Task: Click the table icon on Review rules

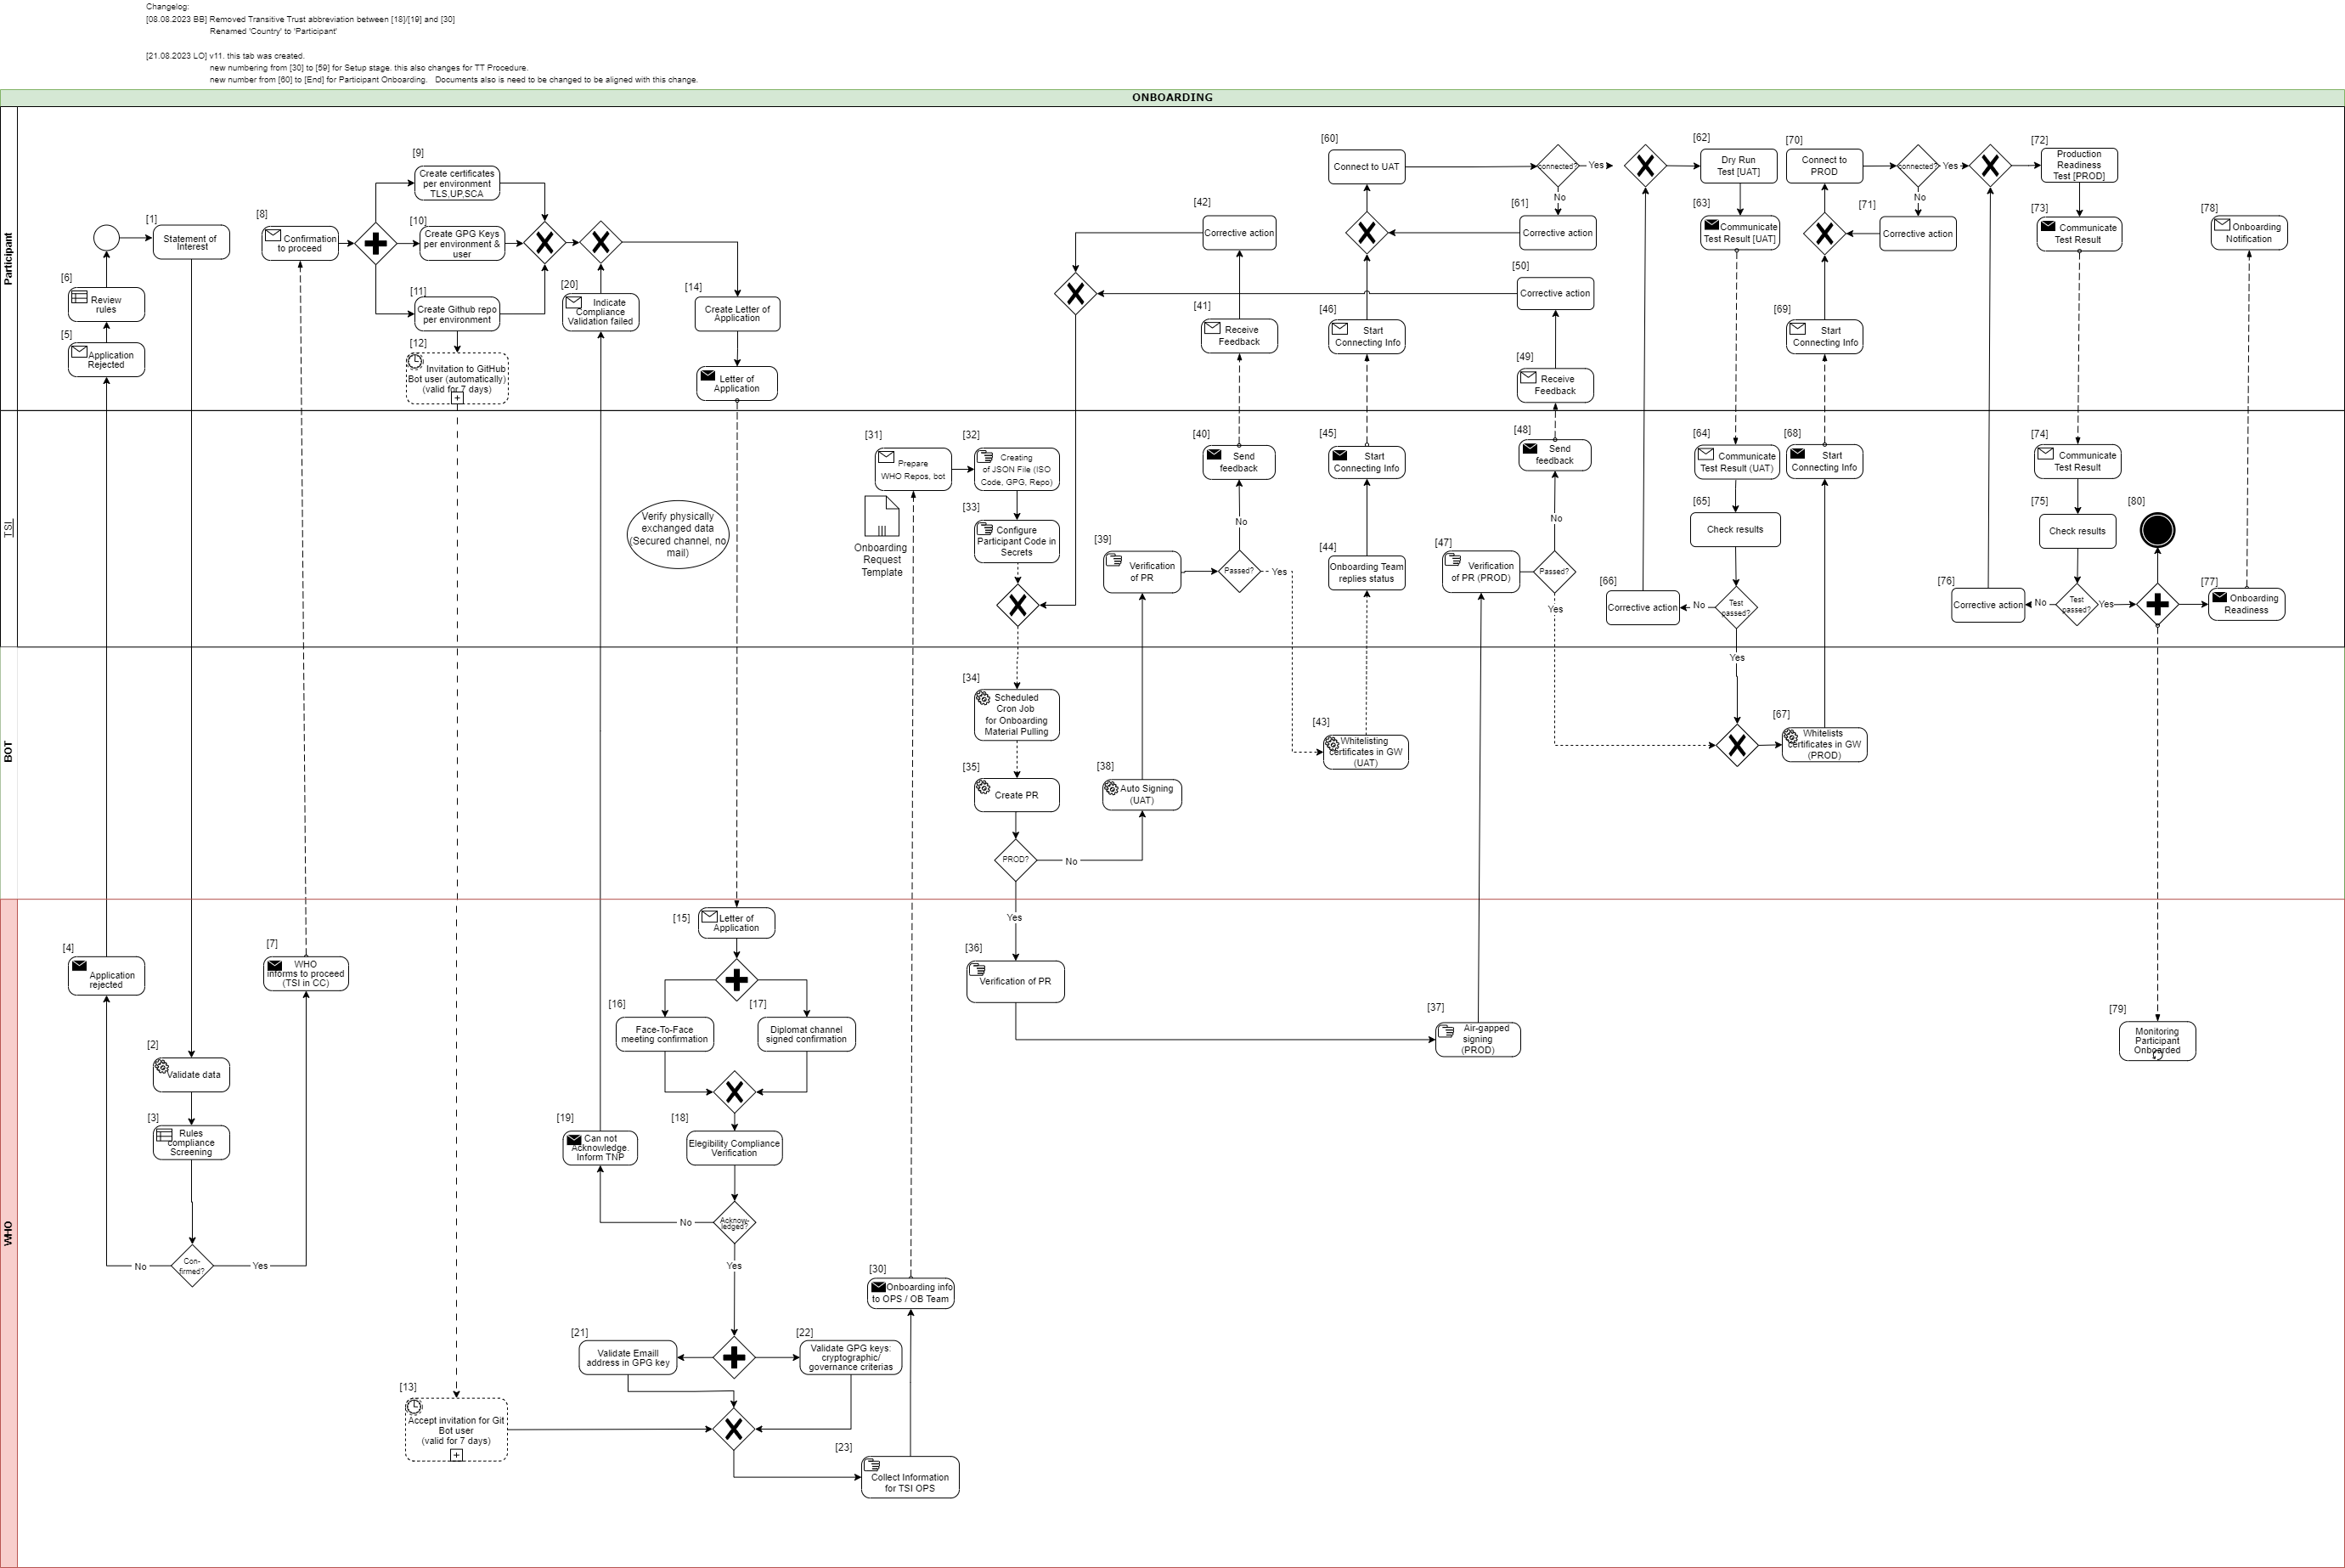Action: [80, 298]
